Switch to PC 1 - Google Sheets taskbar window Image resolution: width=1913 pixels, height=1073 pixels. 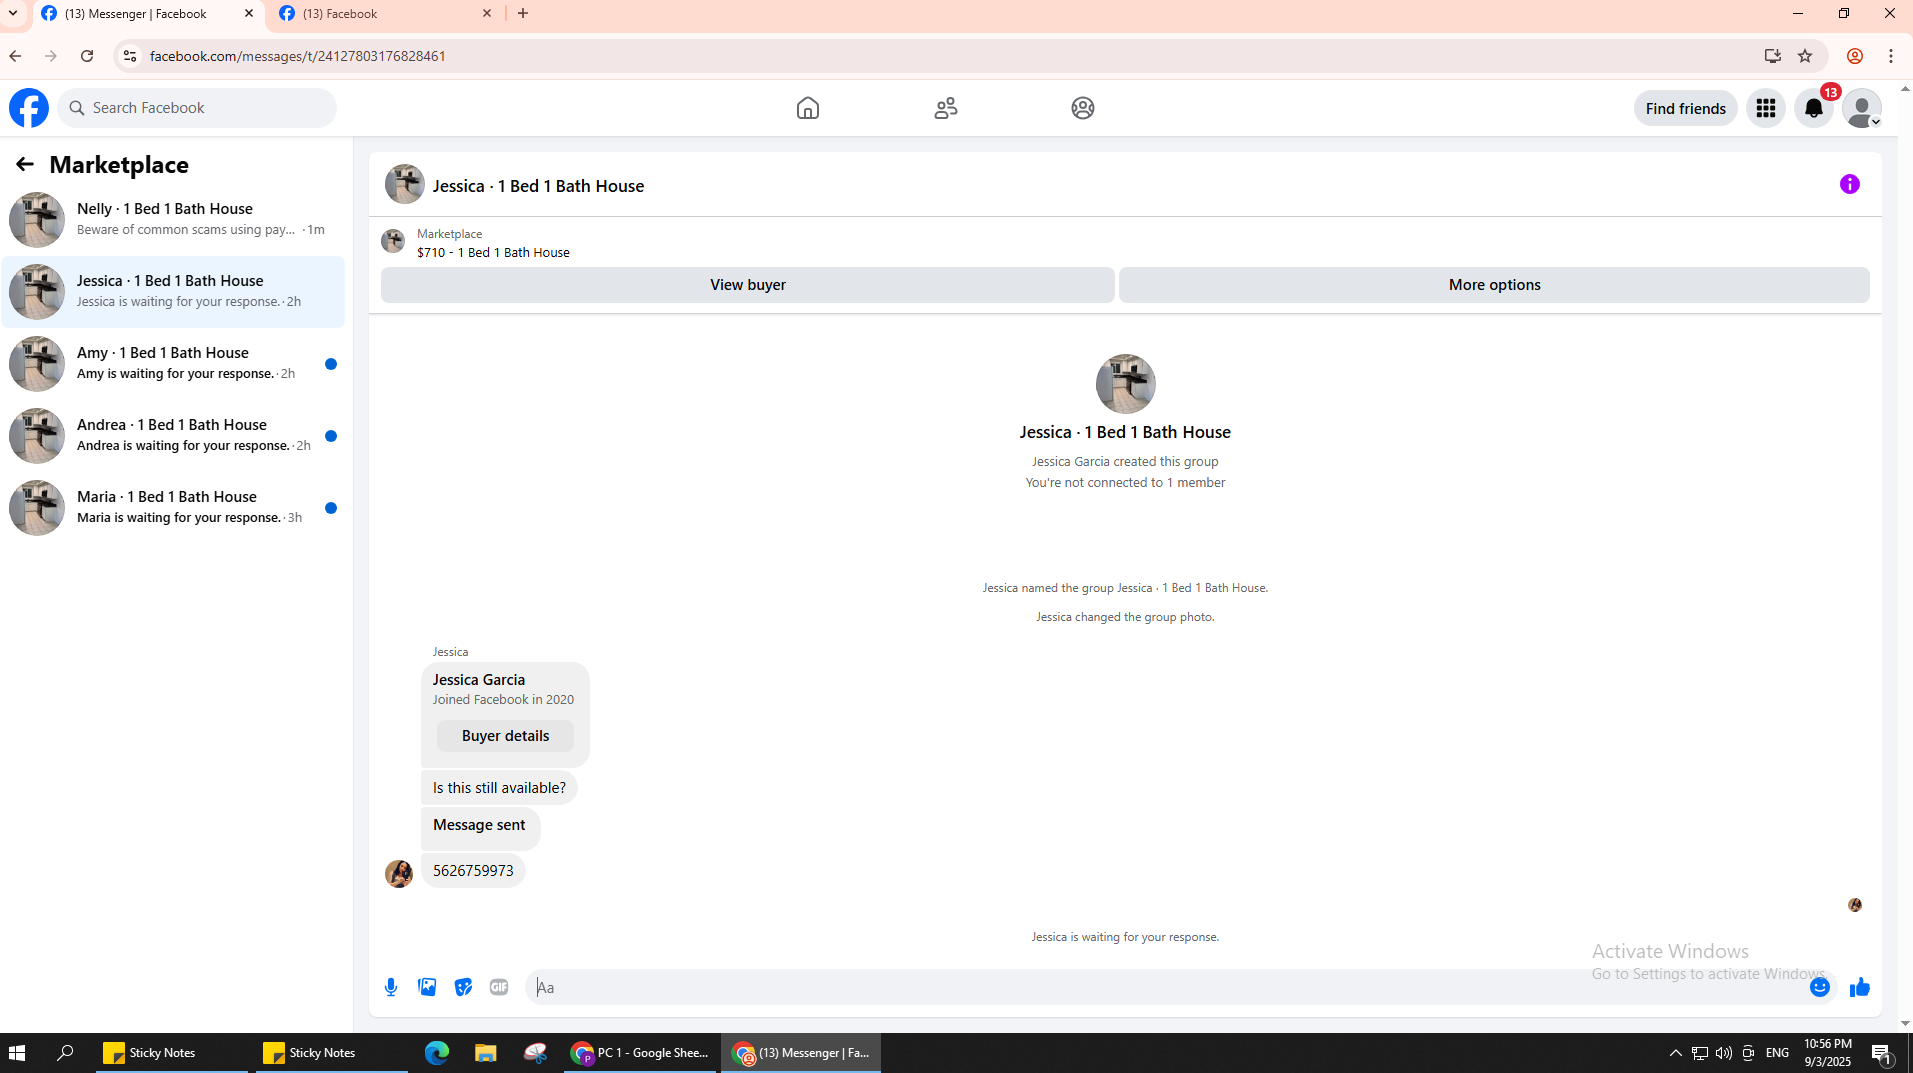click(x=641, y=1053)
